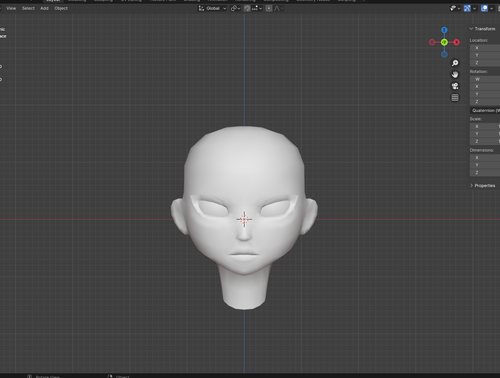Open the View menu in the viewport header
The height and width of the screenshot is (378, 500).
point(11,8)
